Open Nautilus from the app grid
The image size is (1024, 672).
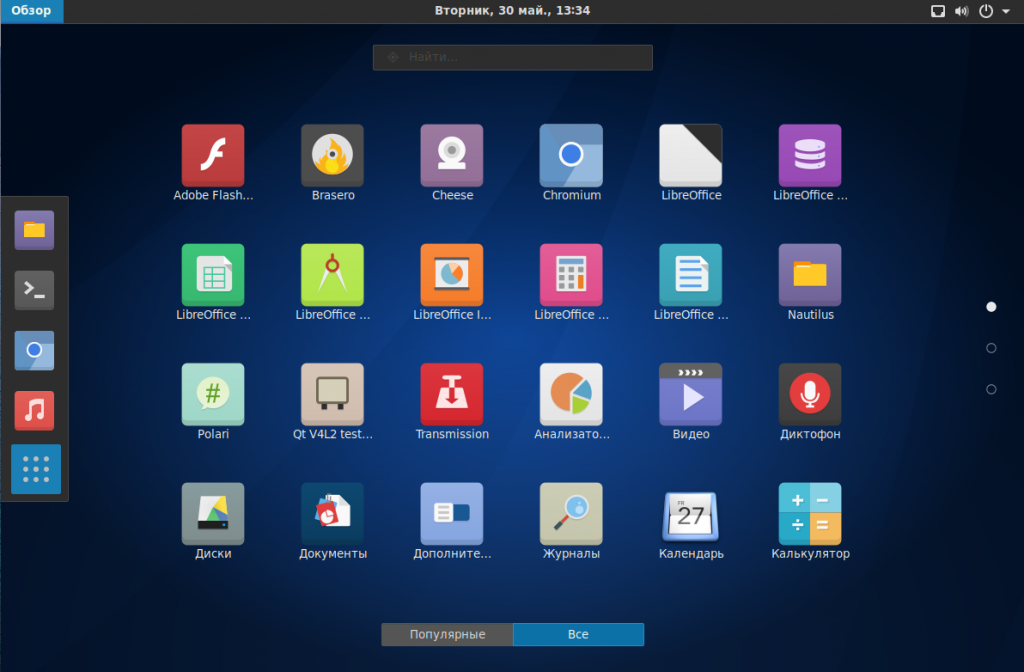(x=810, y=275)
